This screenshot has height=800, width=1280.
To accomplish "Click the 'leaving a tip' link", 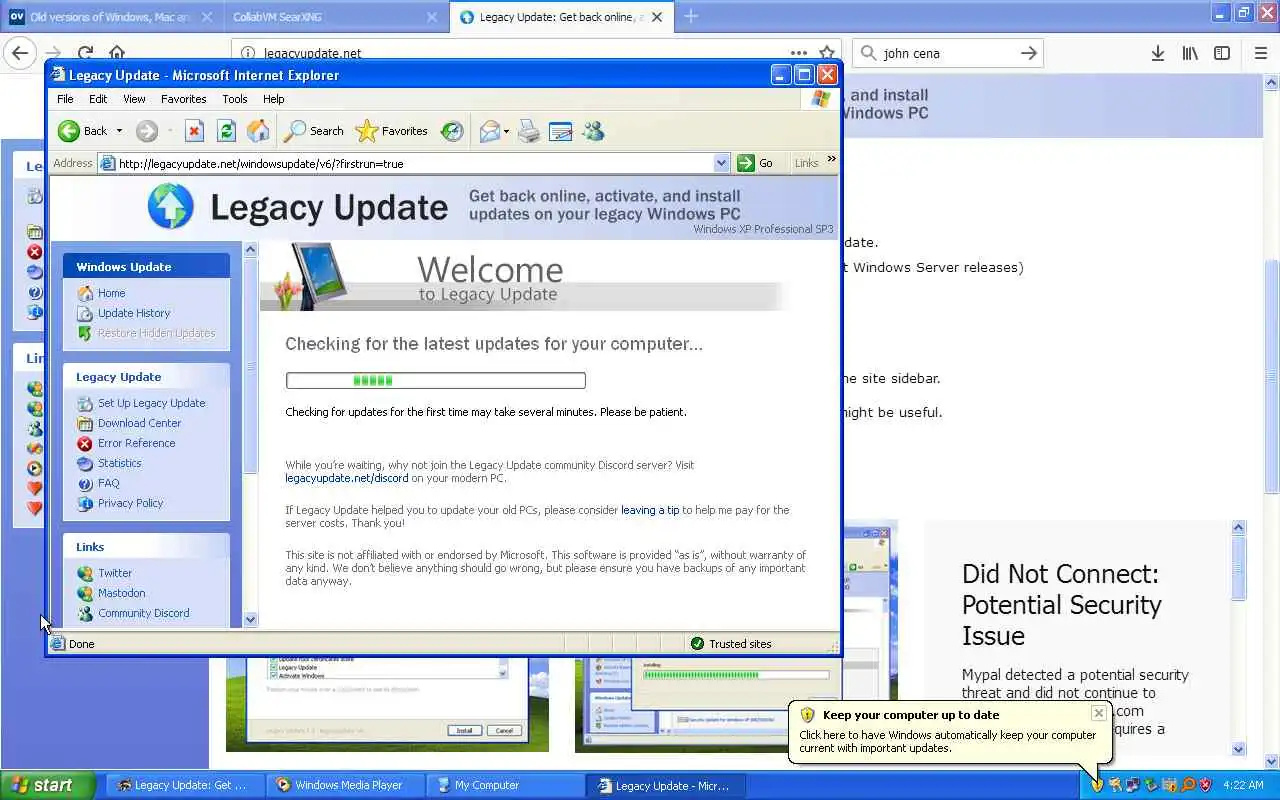I will tap(650, 510).
